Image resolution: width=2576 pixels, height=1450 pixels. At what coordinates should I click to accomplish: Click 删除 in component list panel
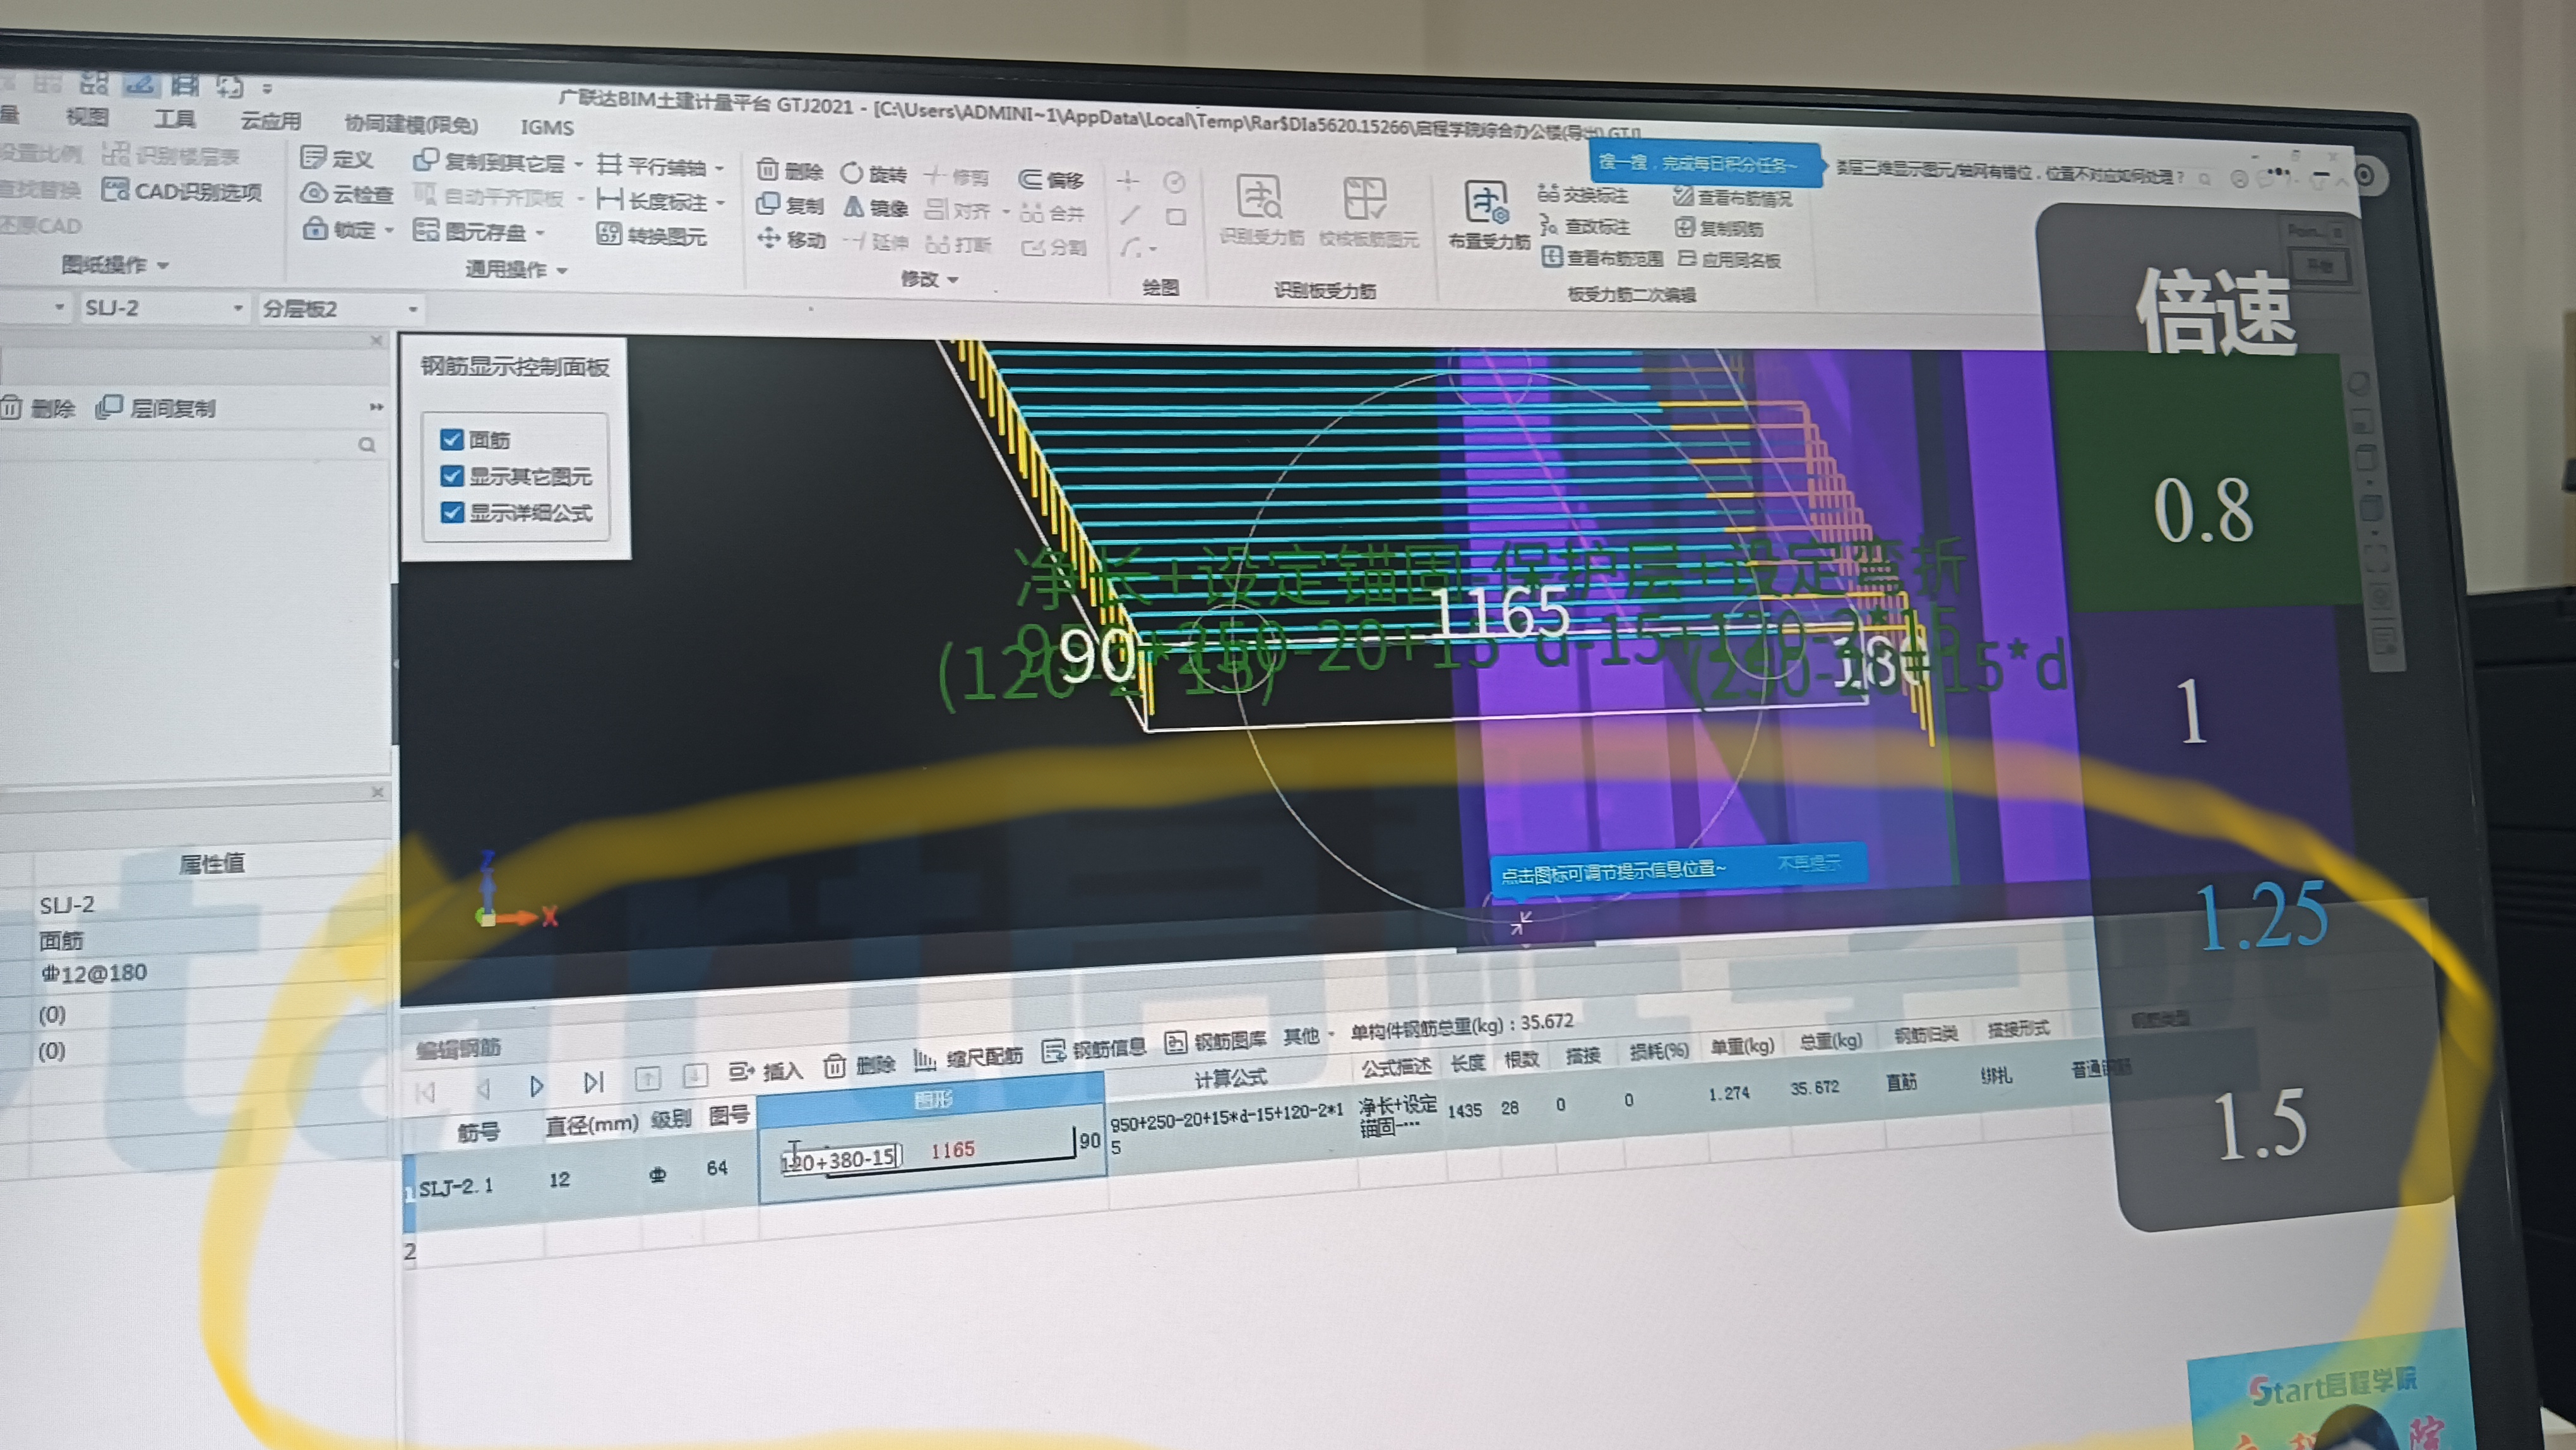(x=38, y=408)
